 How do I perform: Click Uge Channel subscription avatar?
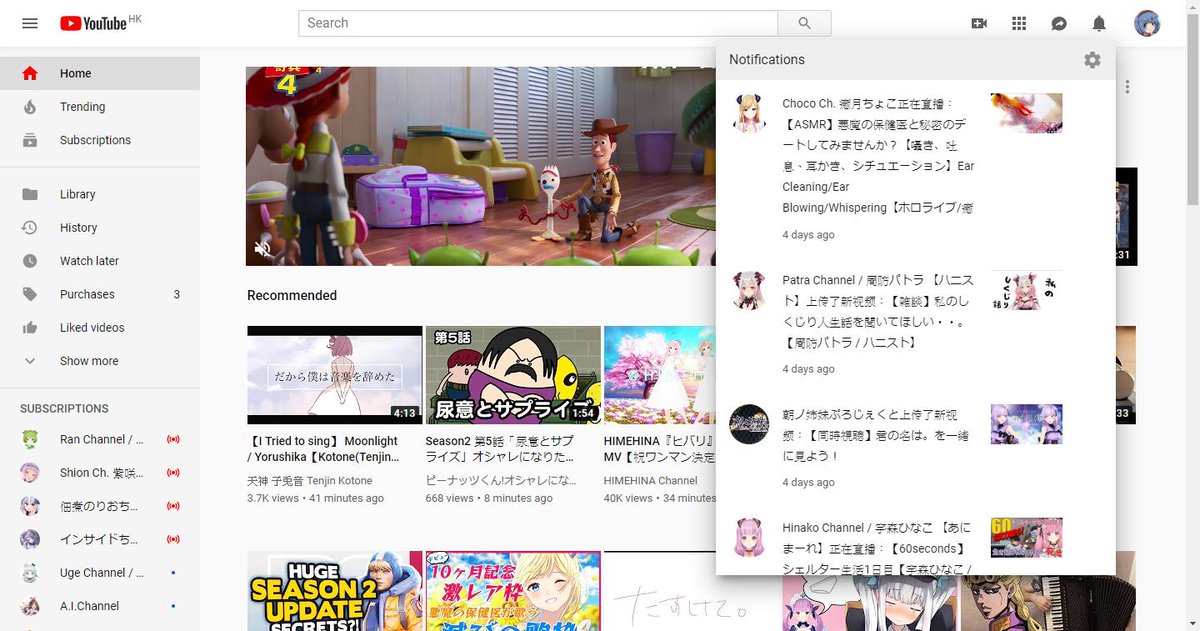click(x=31, y=573)
